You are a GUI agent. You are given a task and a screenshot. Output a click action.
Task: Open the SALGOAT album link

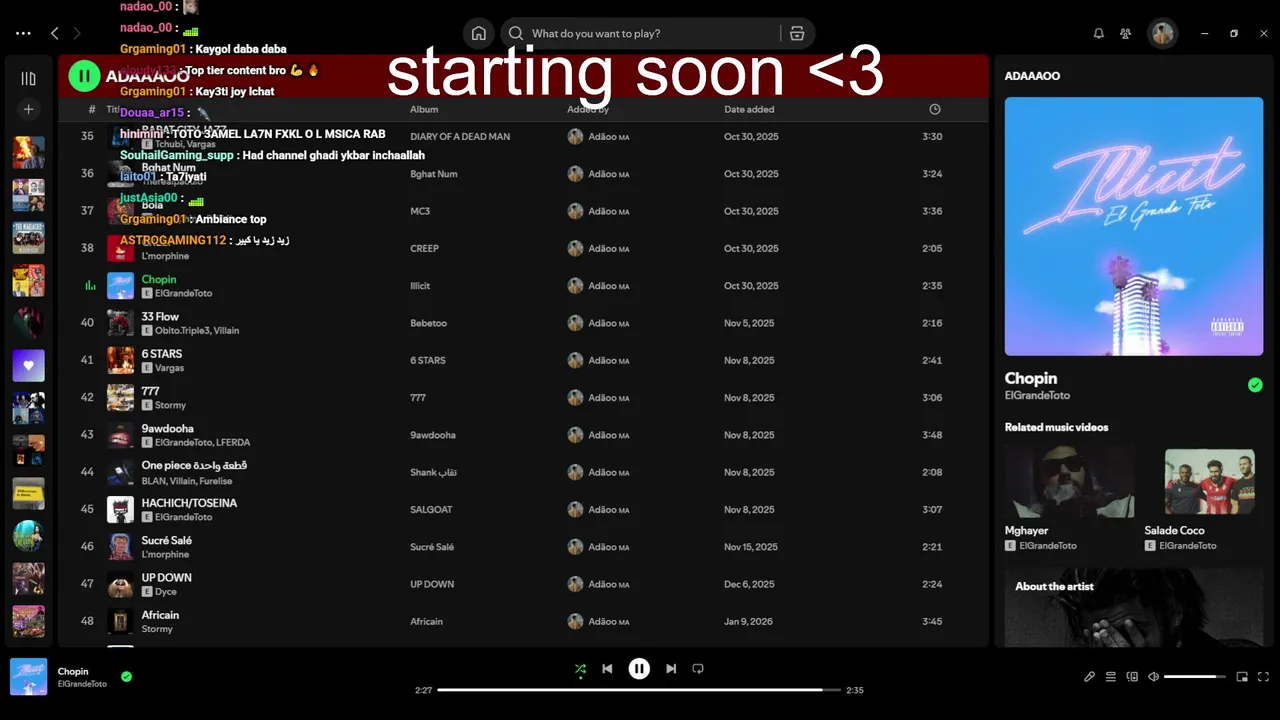[431, 509]
